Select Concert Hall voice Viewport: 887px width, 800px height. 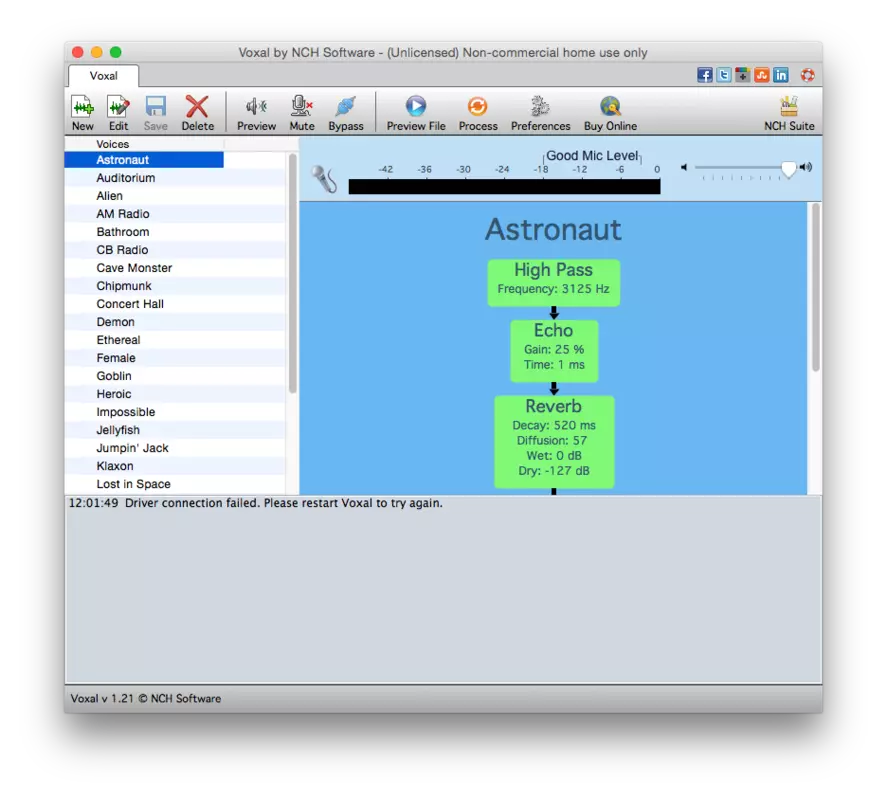tap(175, 304)
